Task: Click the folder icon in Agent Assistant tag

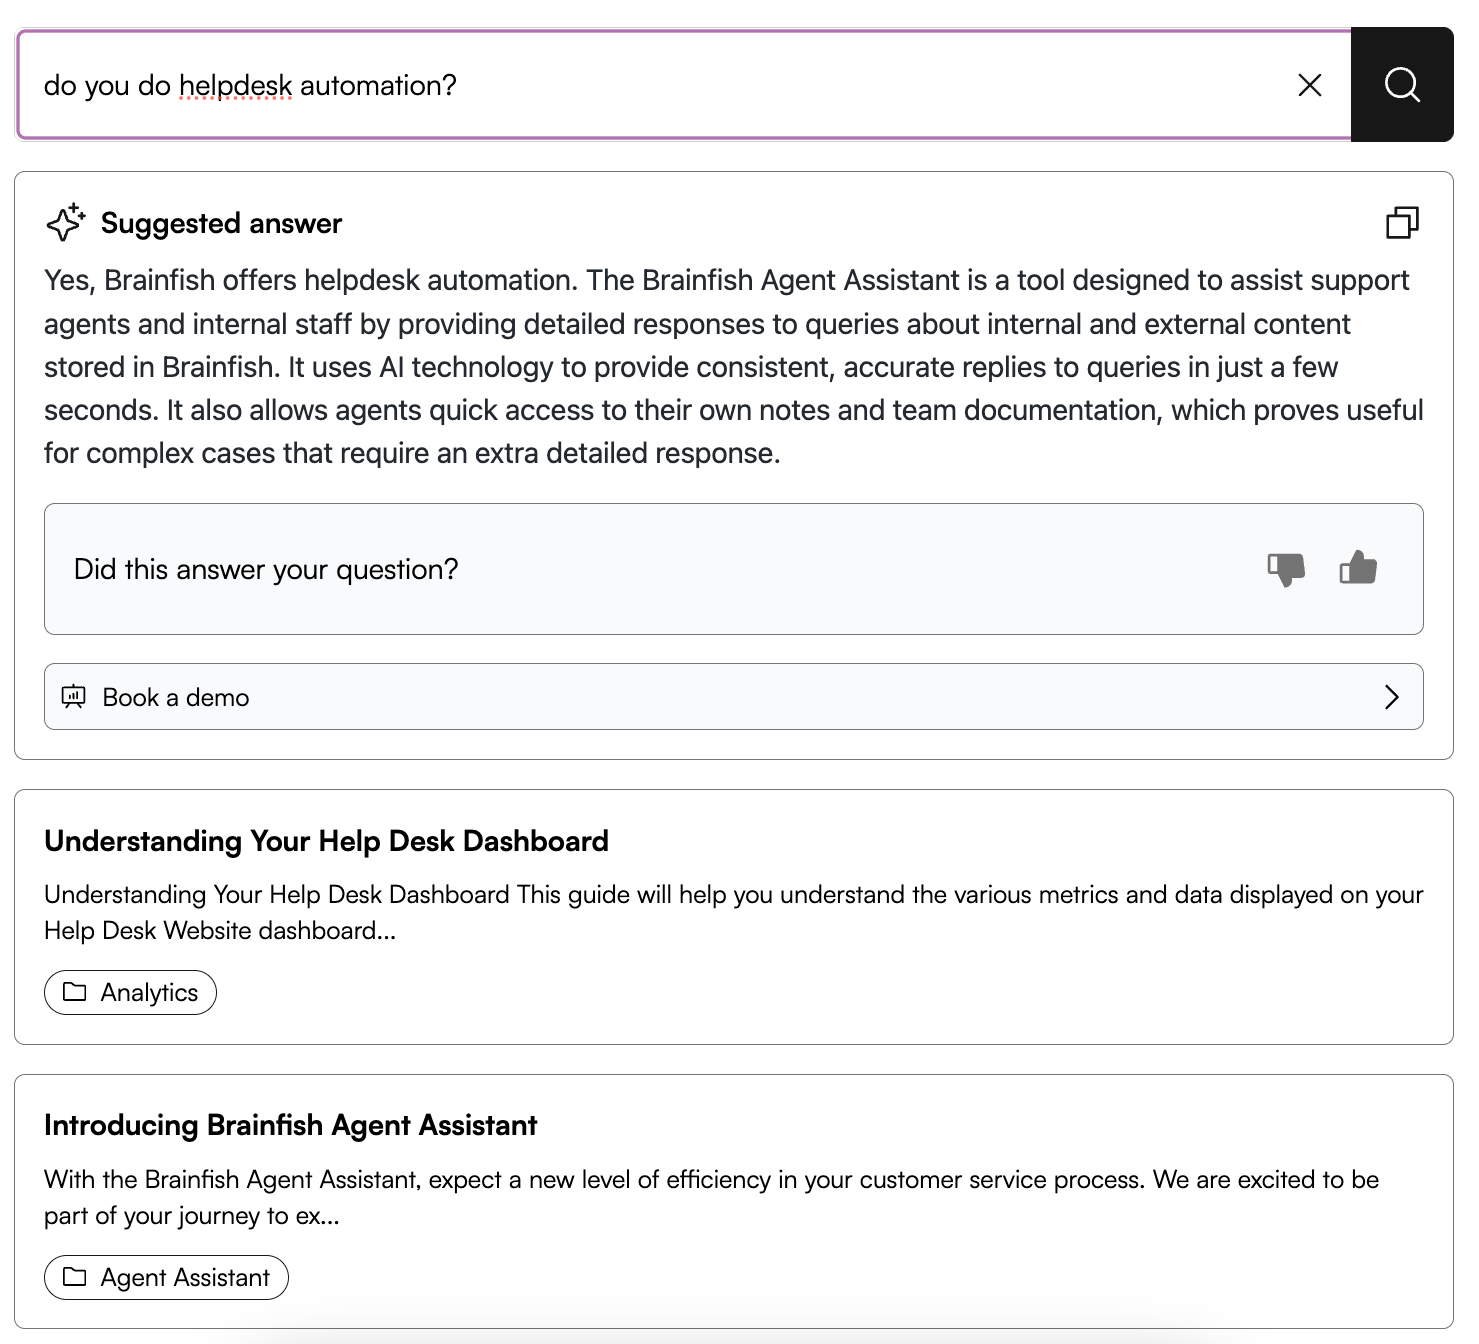Action: coord(75,1277)
